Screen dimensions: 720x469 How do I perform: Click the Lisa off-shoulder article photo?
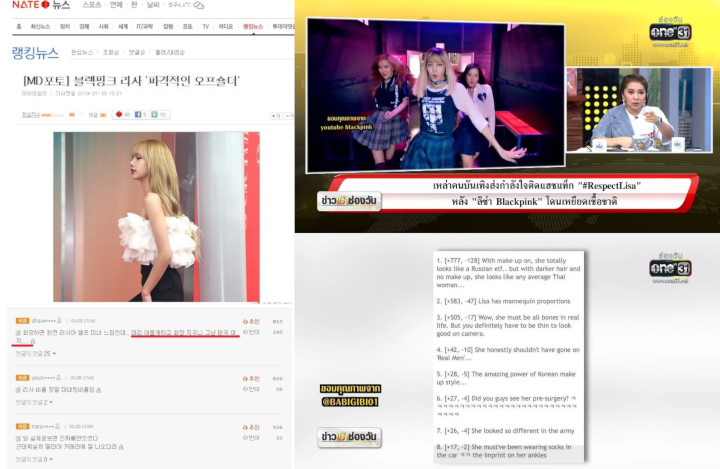(157, 217)
